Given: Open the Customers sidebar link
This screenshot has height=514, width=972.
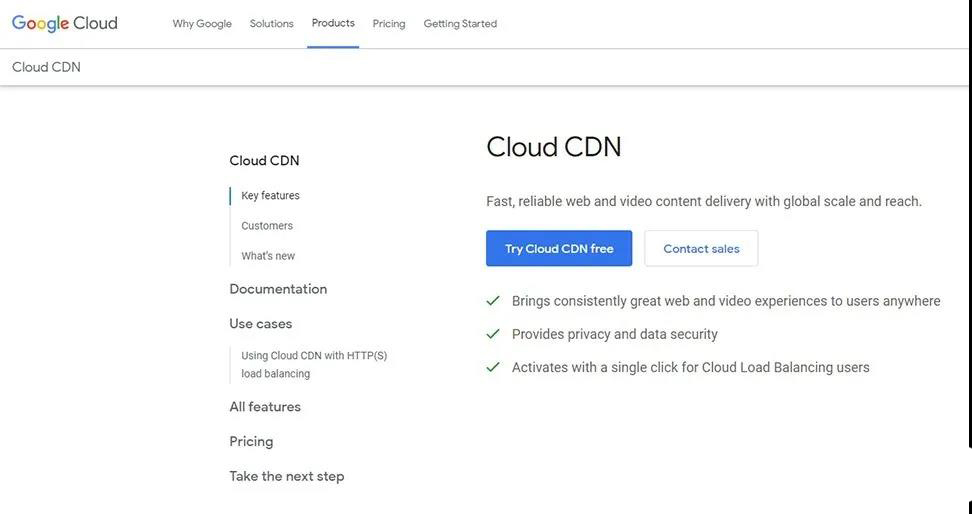Looking at the screenshot, I should pyautogui.click(x=267, y=226).
